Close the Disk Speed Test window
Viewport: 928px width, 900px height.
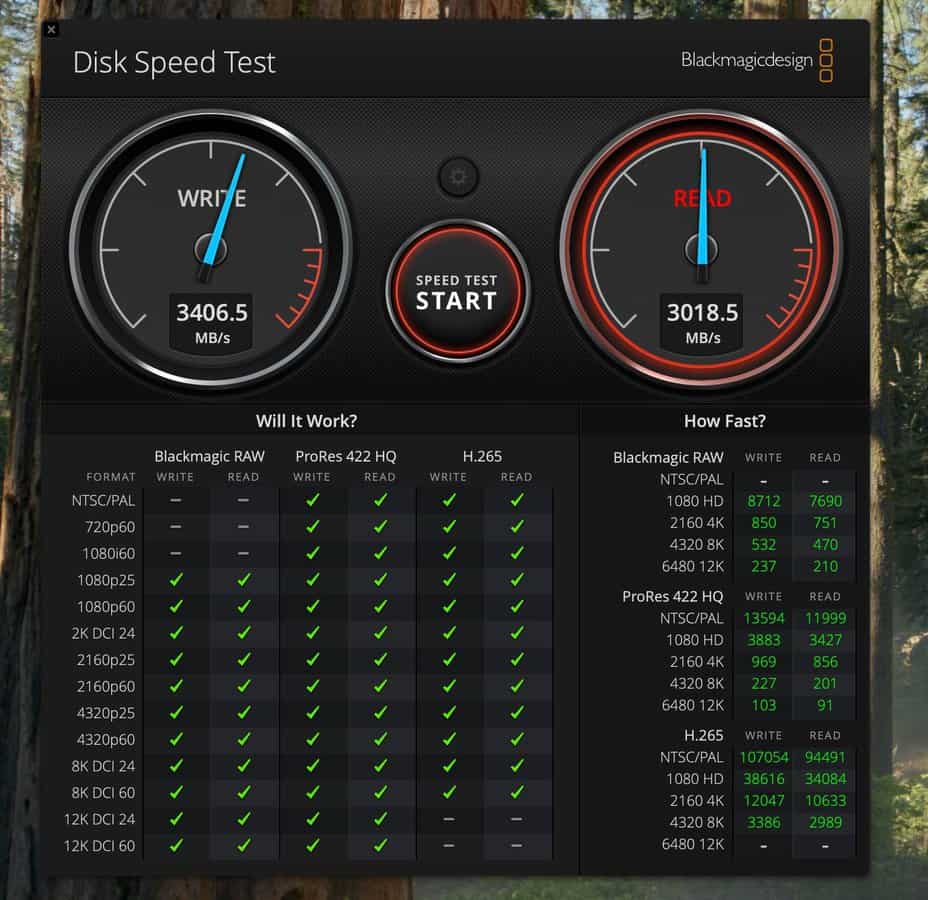(52, 30)
